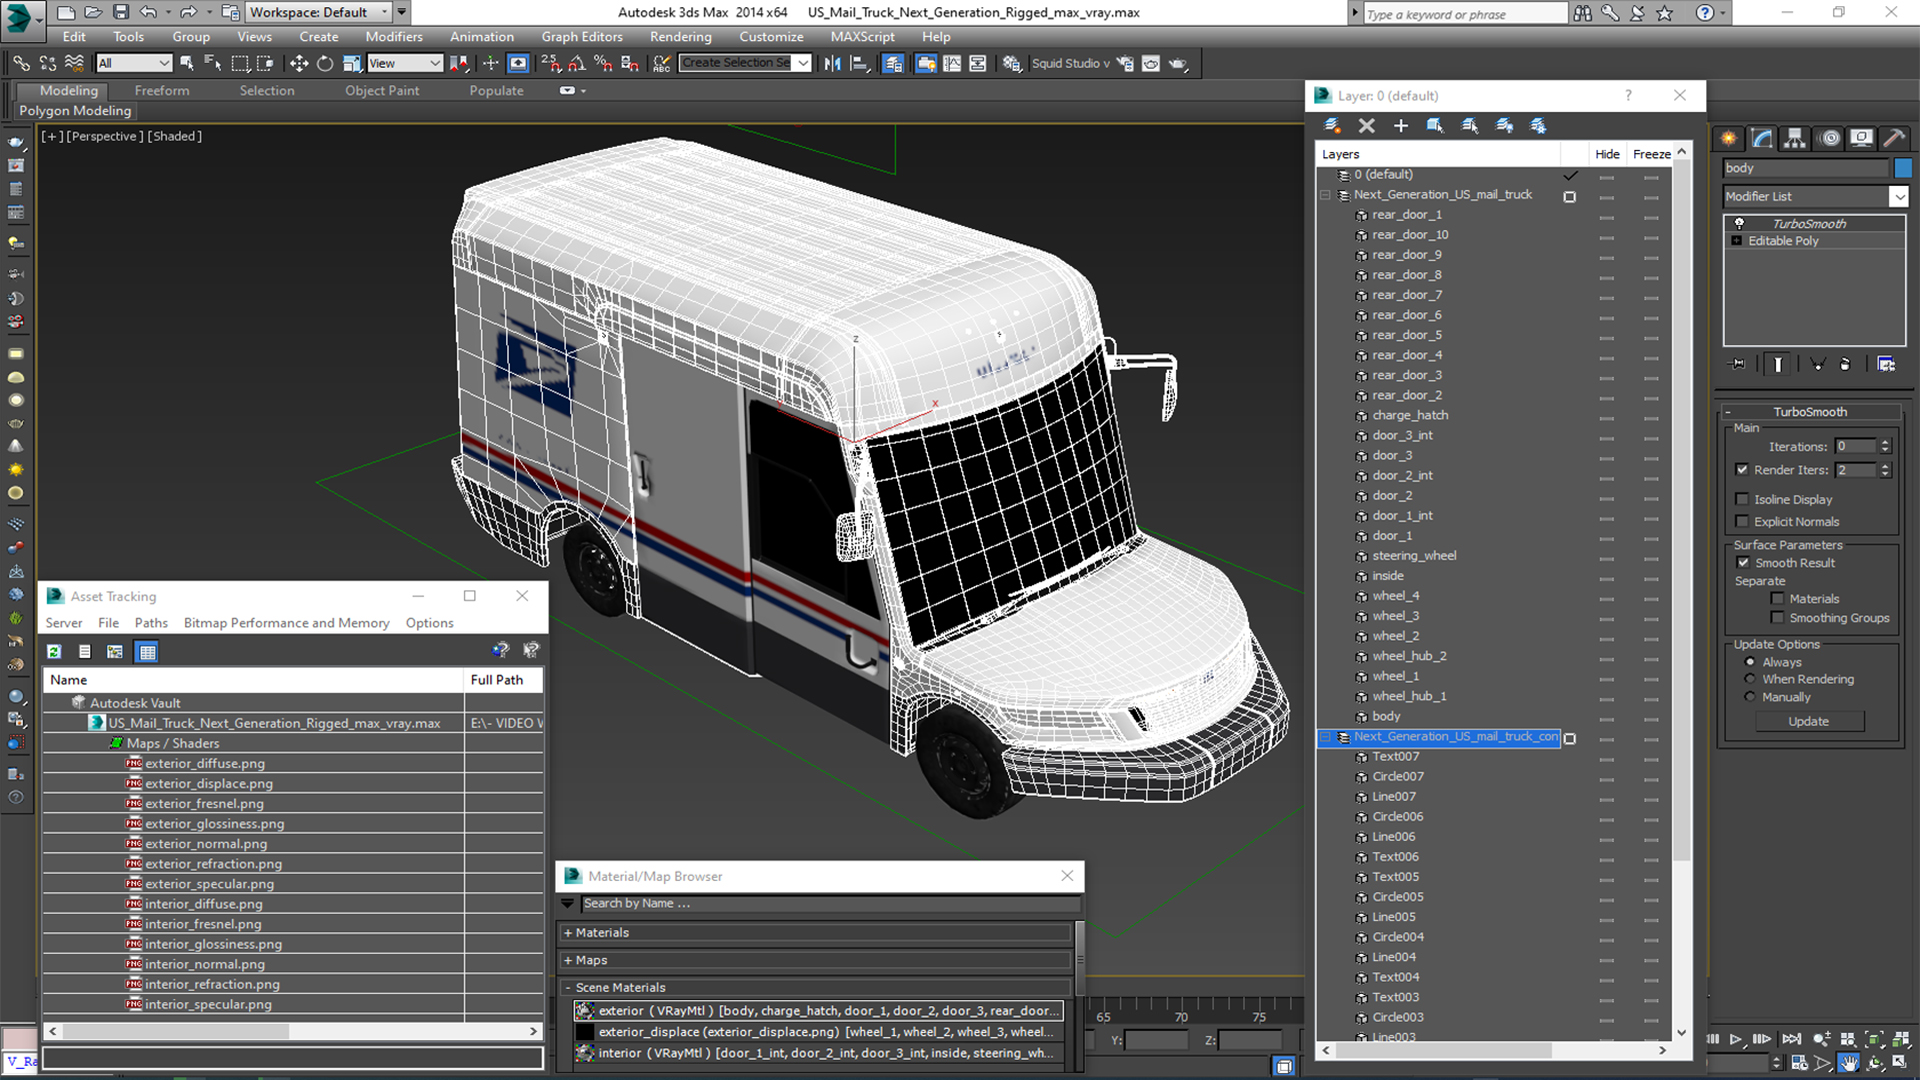
Task: Click the Pin Stack icon below modifier stack
Action: point(1738,364)
